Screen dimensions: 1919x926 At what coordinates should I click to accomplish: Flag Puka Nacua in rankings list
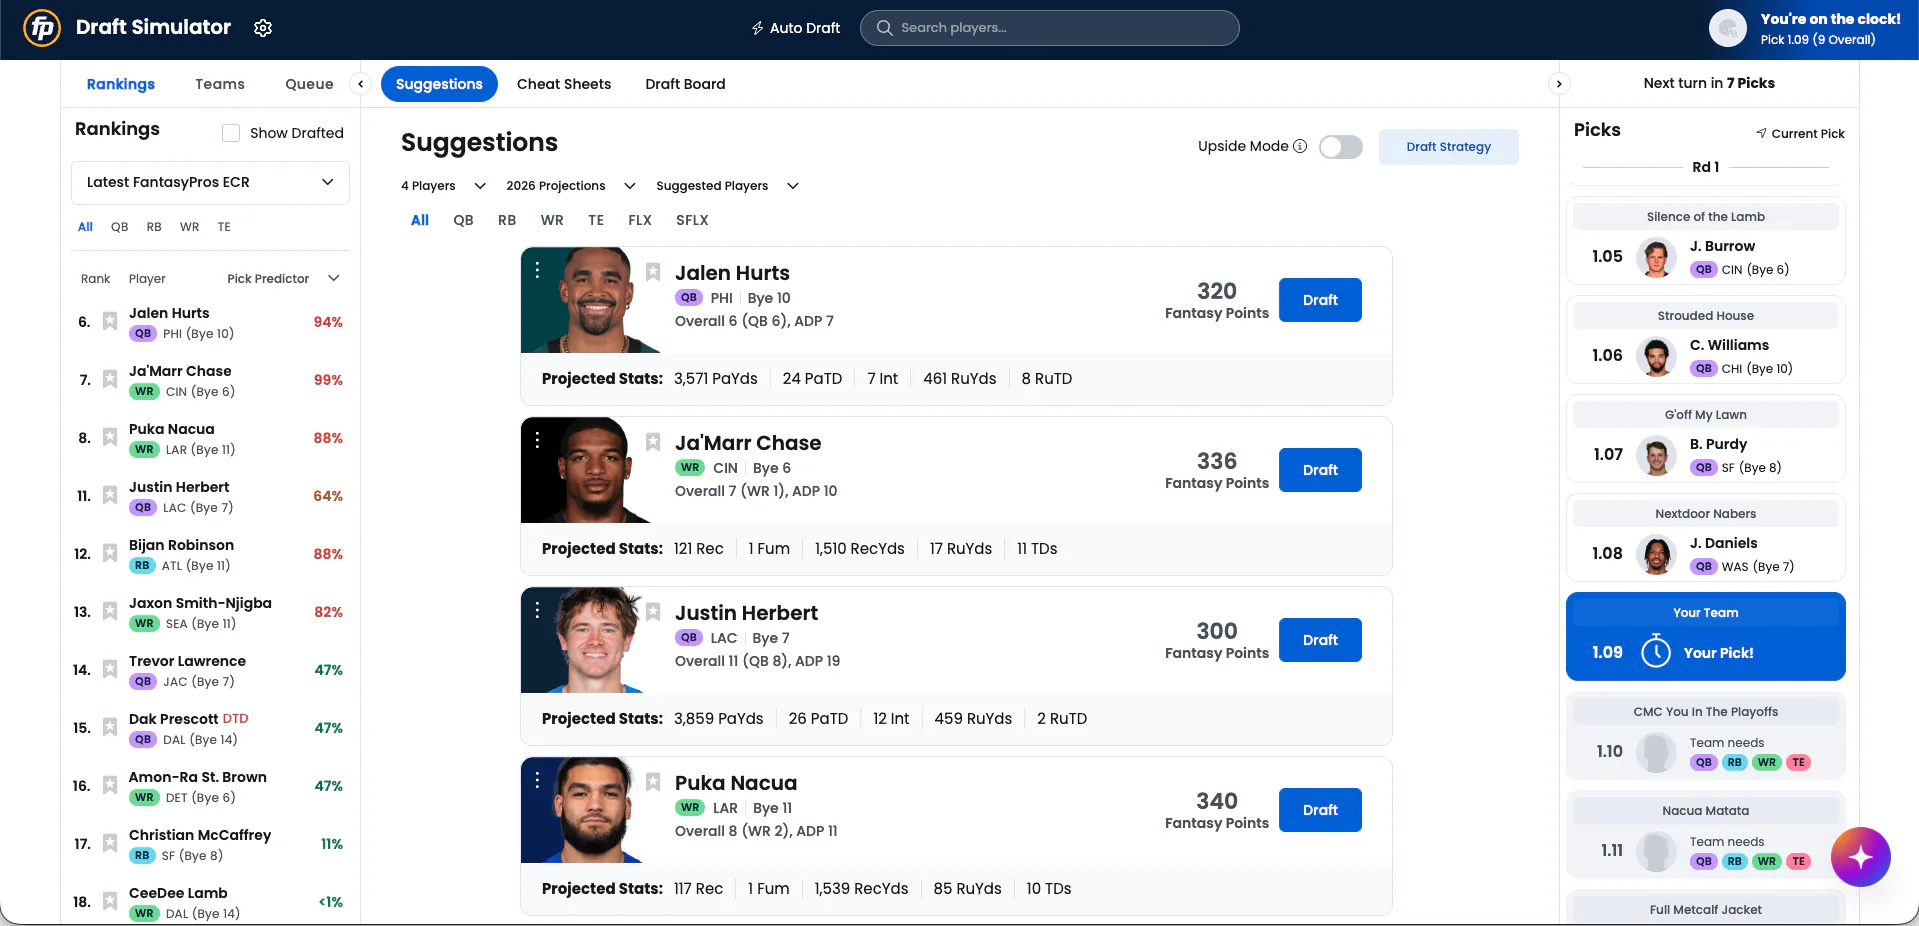pyautogui.click(x=110, y=437)
